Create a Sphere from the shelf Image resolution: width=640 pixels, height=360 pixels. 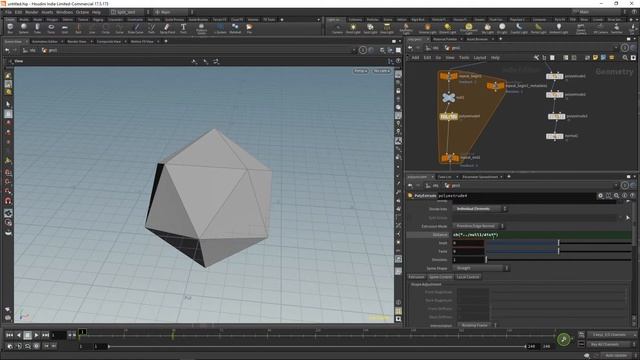tap(24, 28)
